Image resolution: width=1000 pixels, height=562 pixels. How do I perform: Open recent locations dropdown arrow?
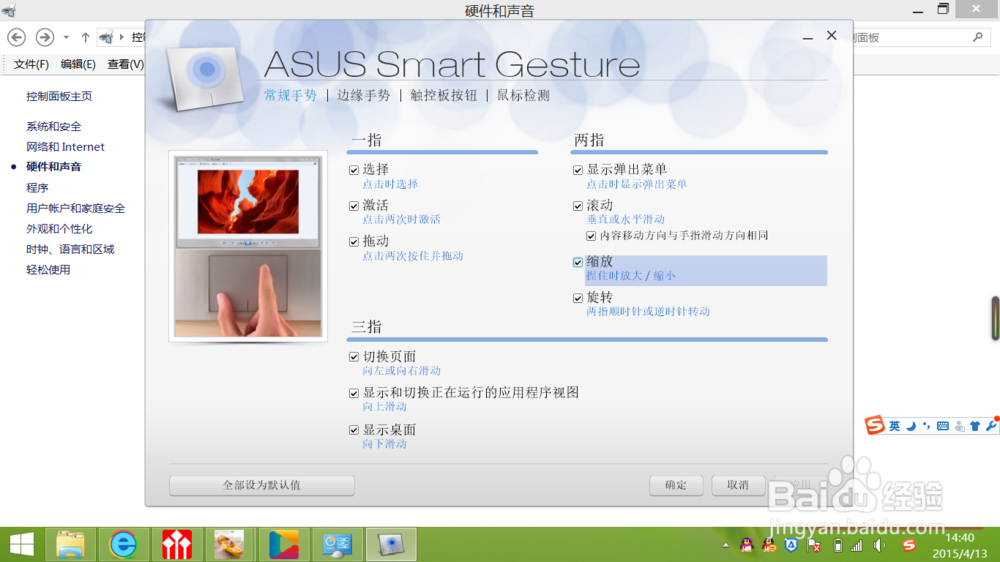(66, 38)
